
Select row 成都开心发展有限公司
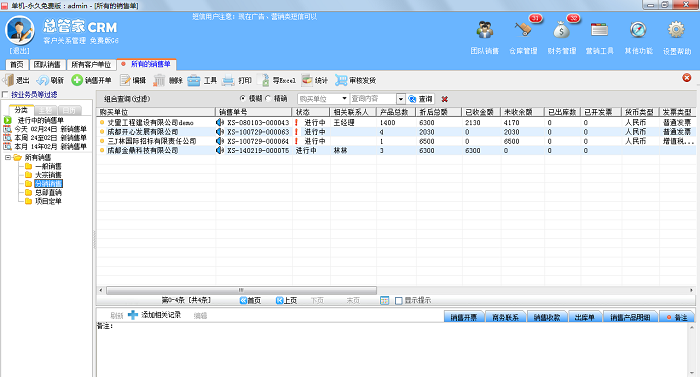(396, 132)
